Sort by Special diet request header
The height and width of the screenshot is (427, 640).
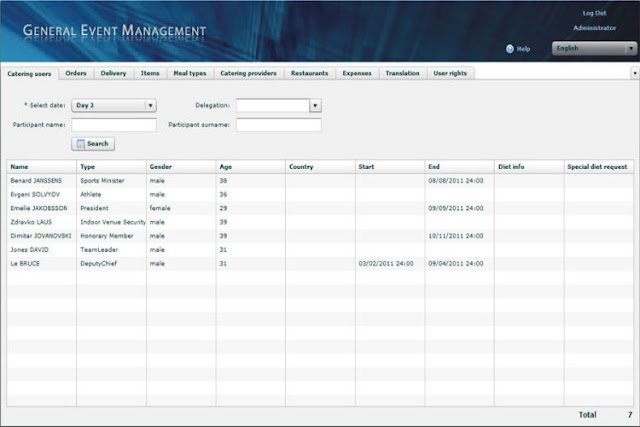tap(599, 167)
